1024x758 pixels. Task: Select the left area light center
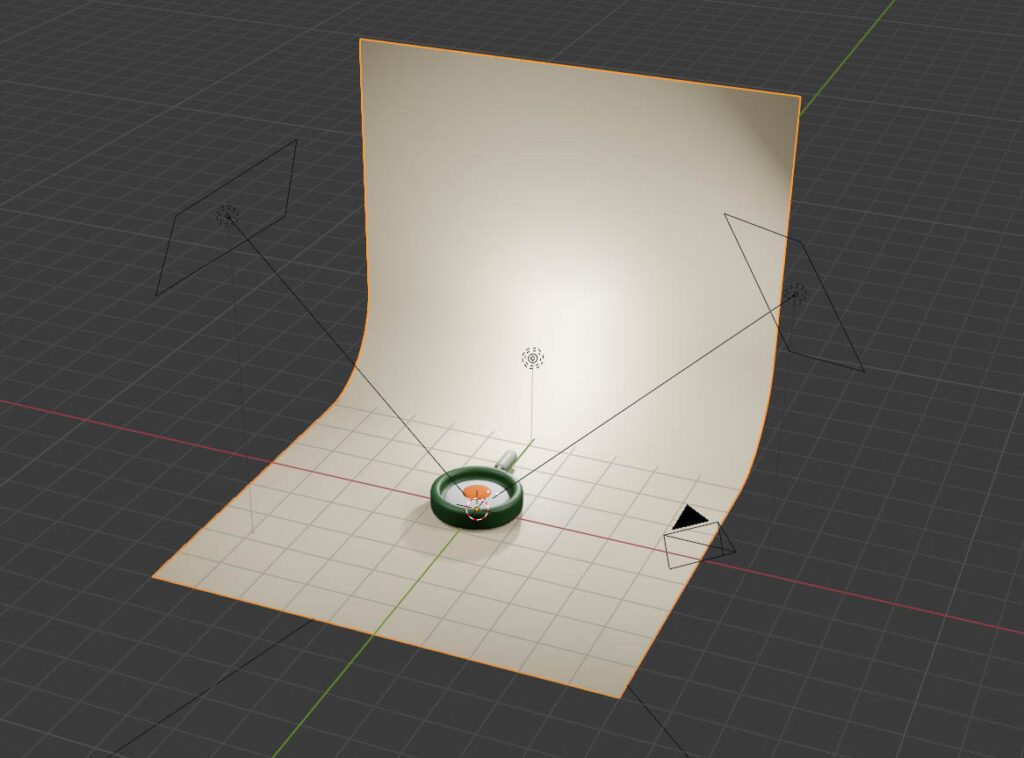click(x=227, y=213)
